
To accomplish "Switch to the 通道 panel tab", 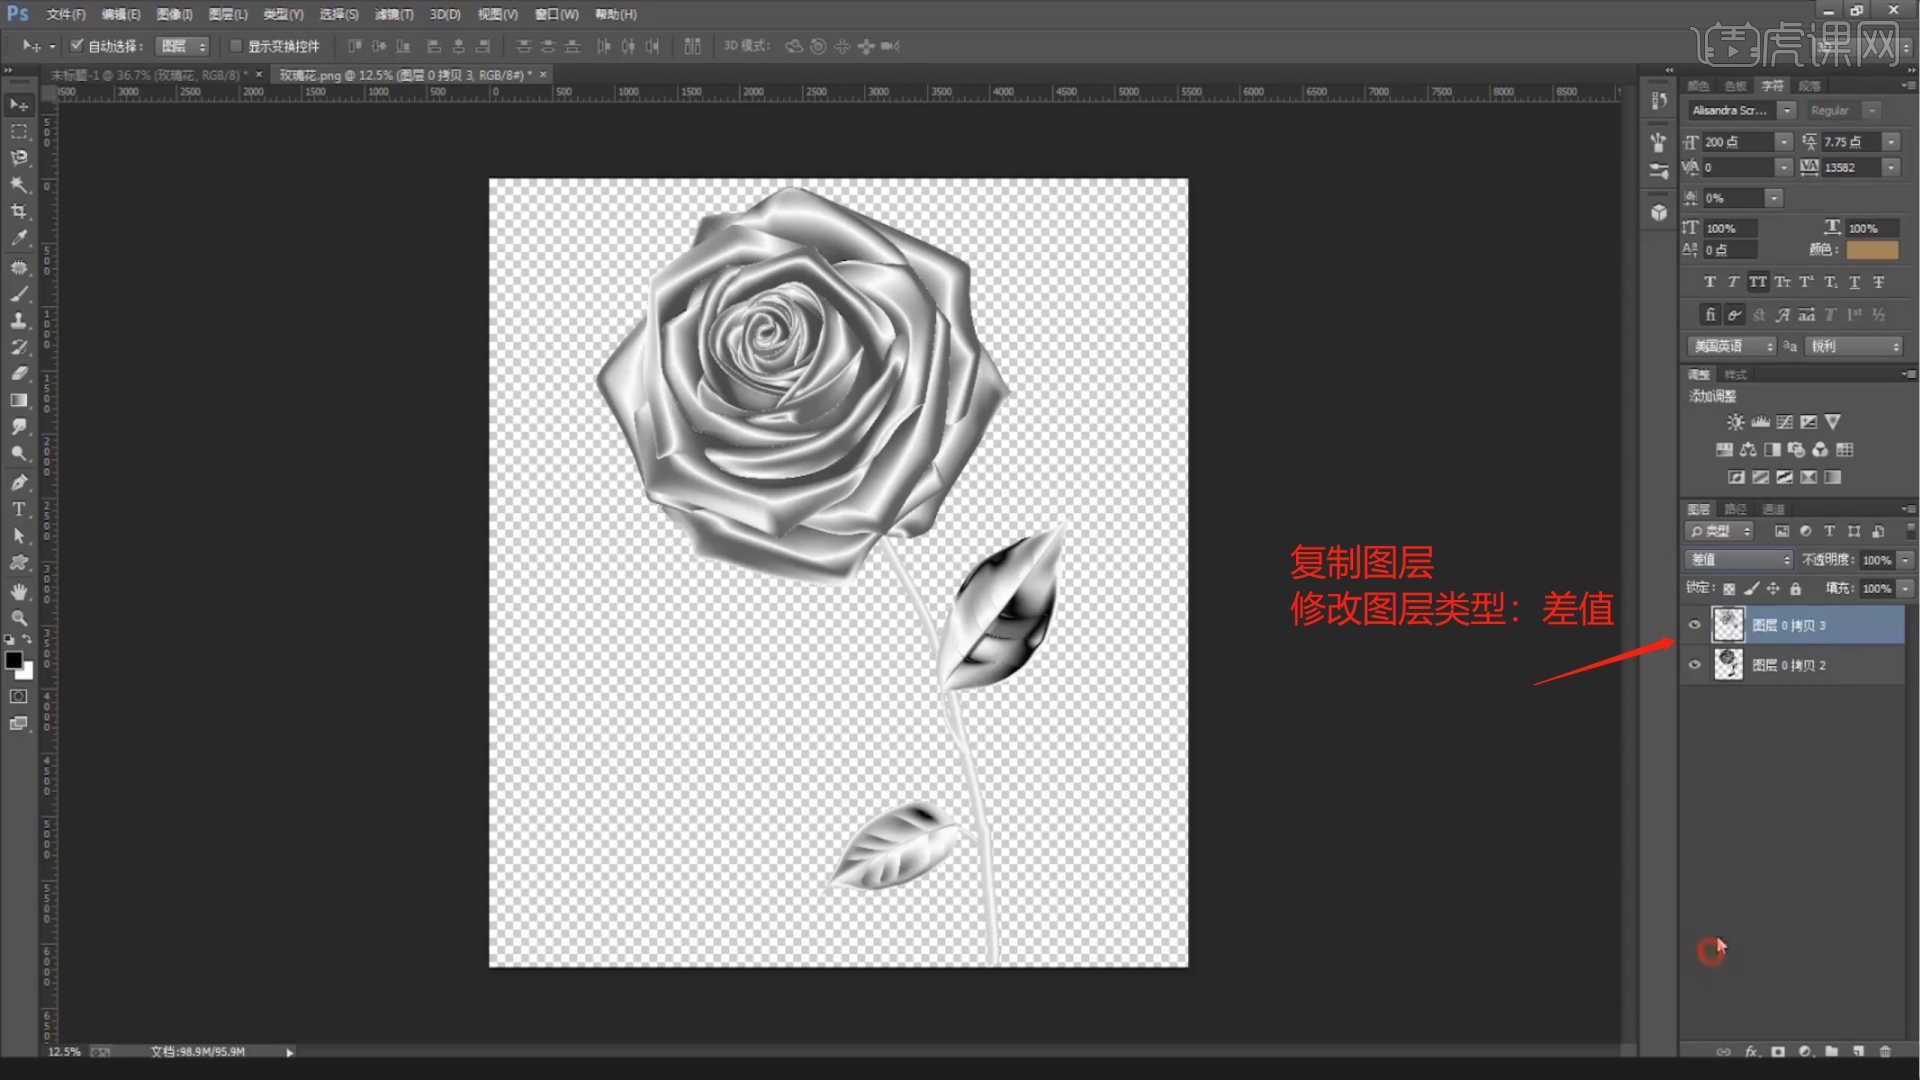I will point(1773,509).
